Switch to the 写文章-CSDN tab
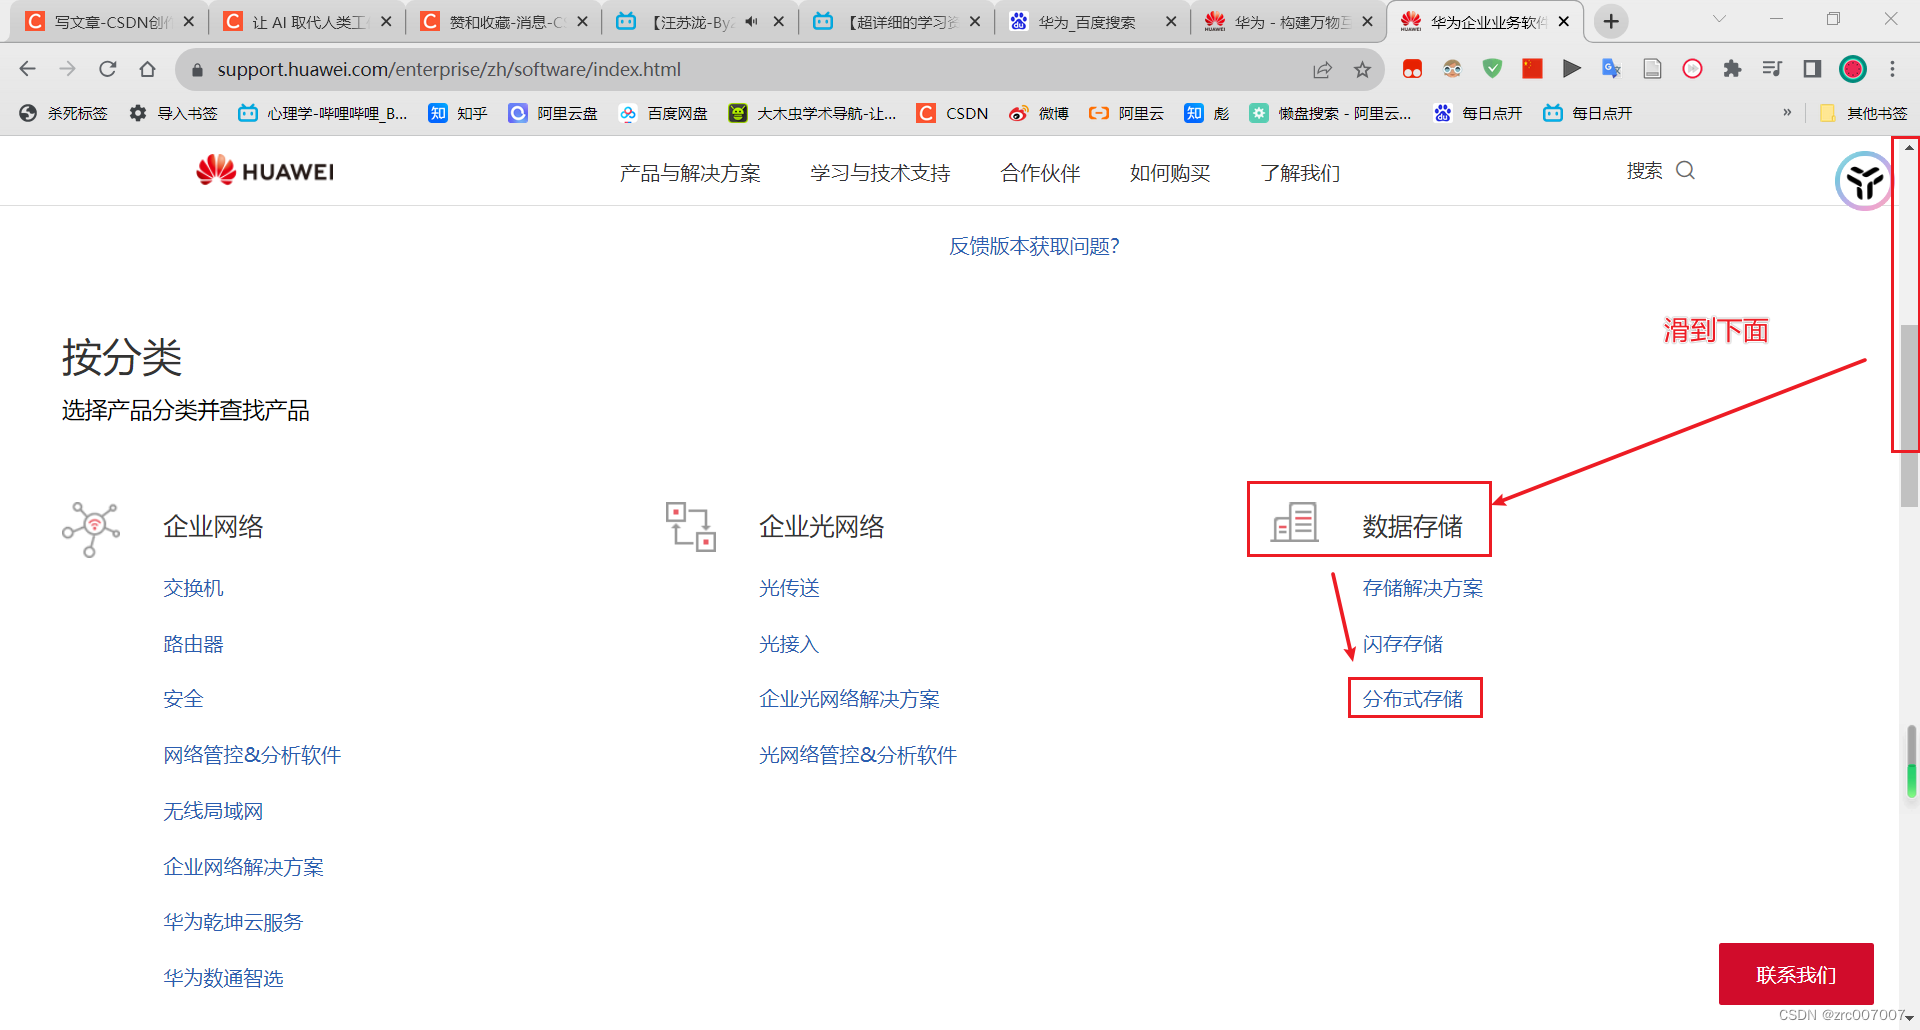Viewport: 1920px width, 1030px height. click(110, 21)
